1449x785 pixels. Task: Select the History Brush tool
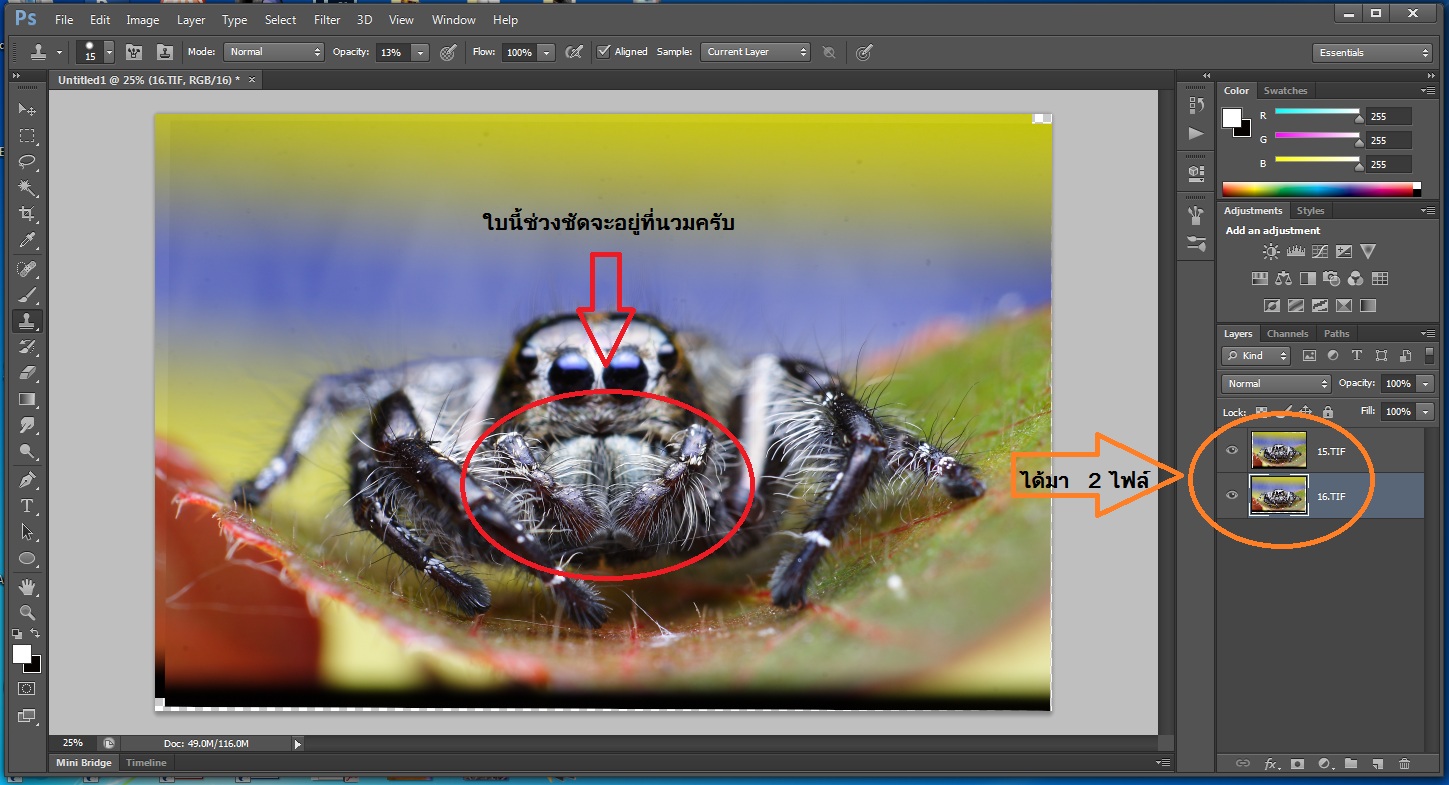pyautogui.click(x=28, y=347)
